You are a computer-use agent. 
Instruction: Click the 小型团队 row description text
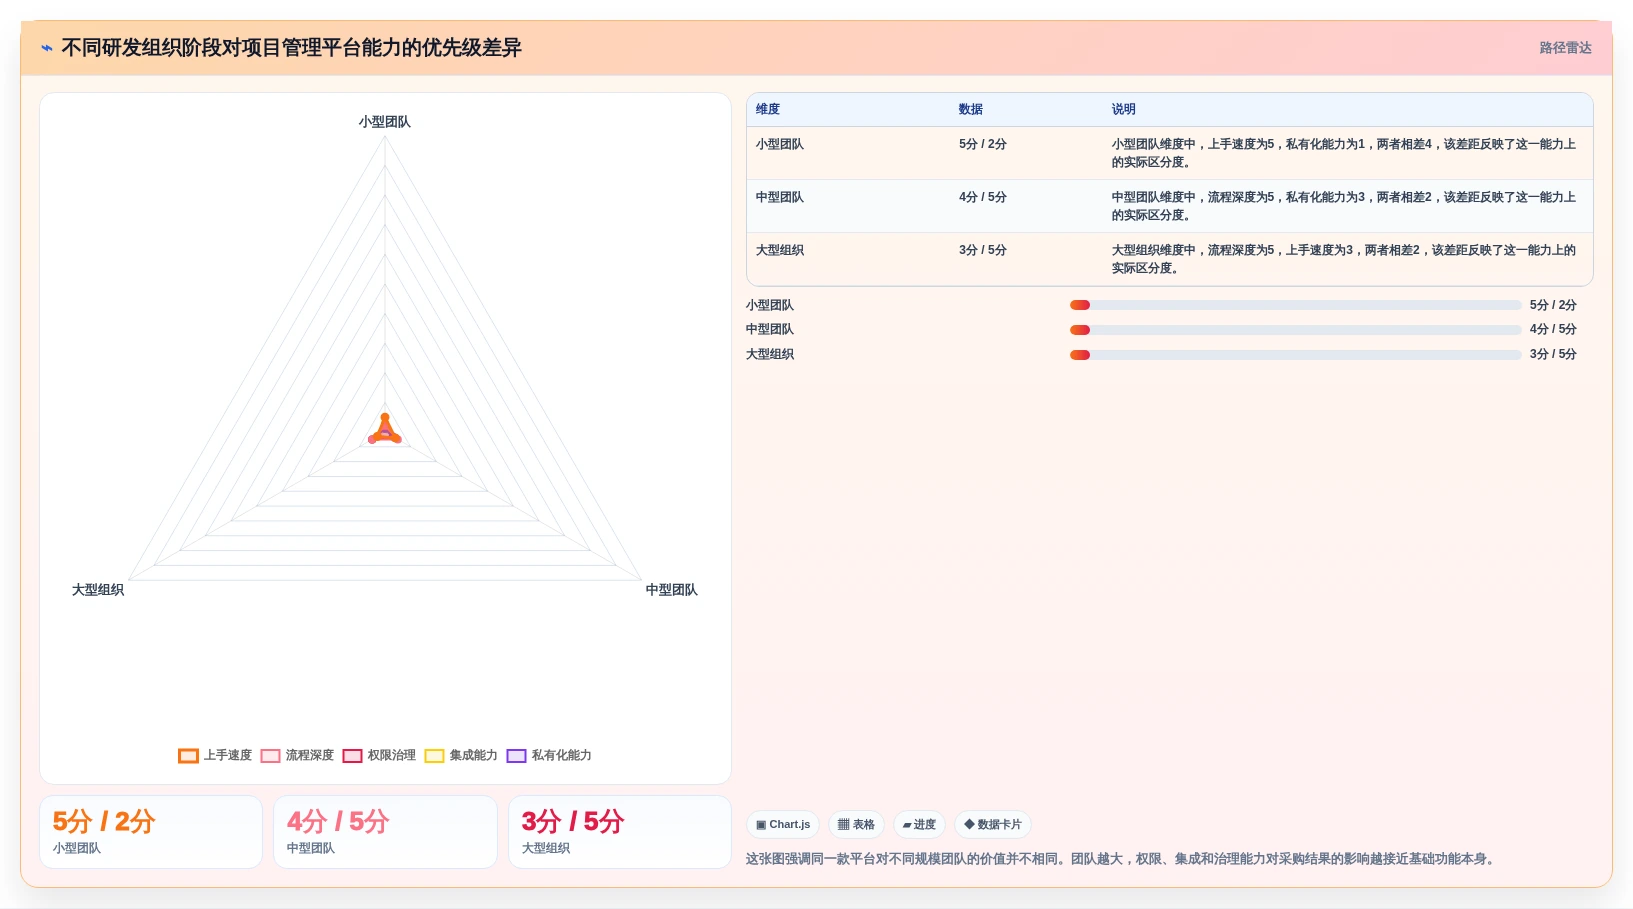pos(1344,153)
